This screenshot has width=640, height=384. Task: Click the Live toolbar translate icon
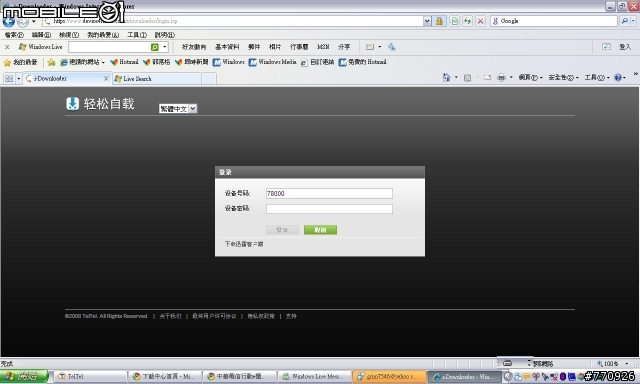tap(391, 47)
